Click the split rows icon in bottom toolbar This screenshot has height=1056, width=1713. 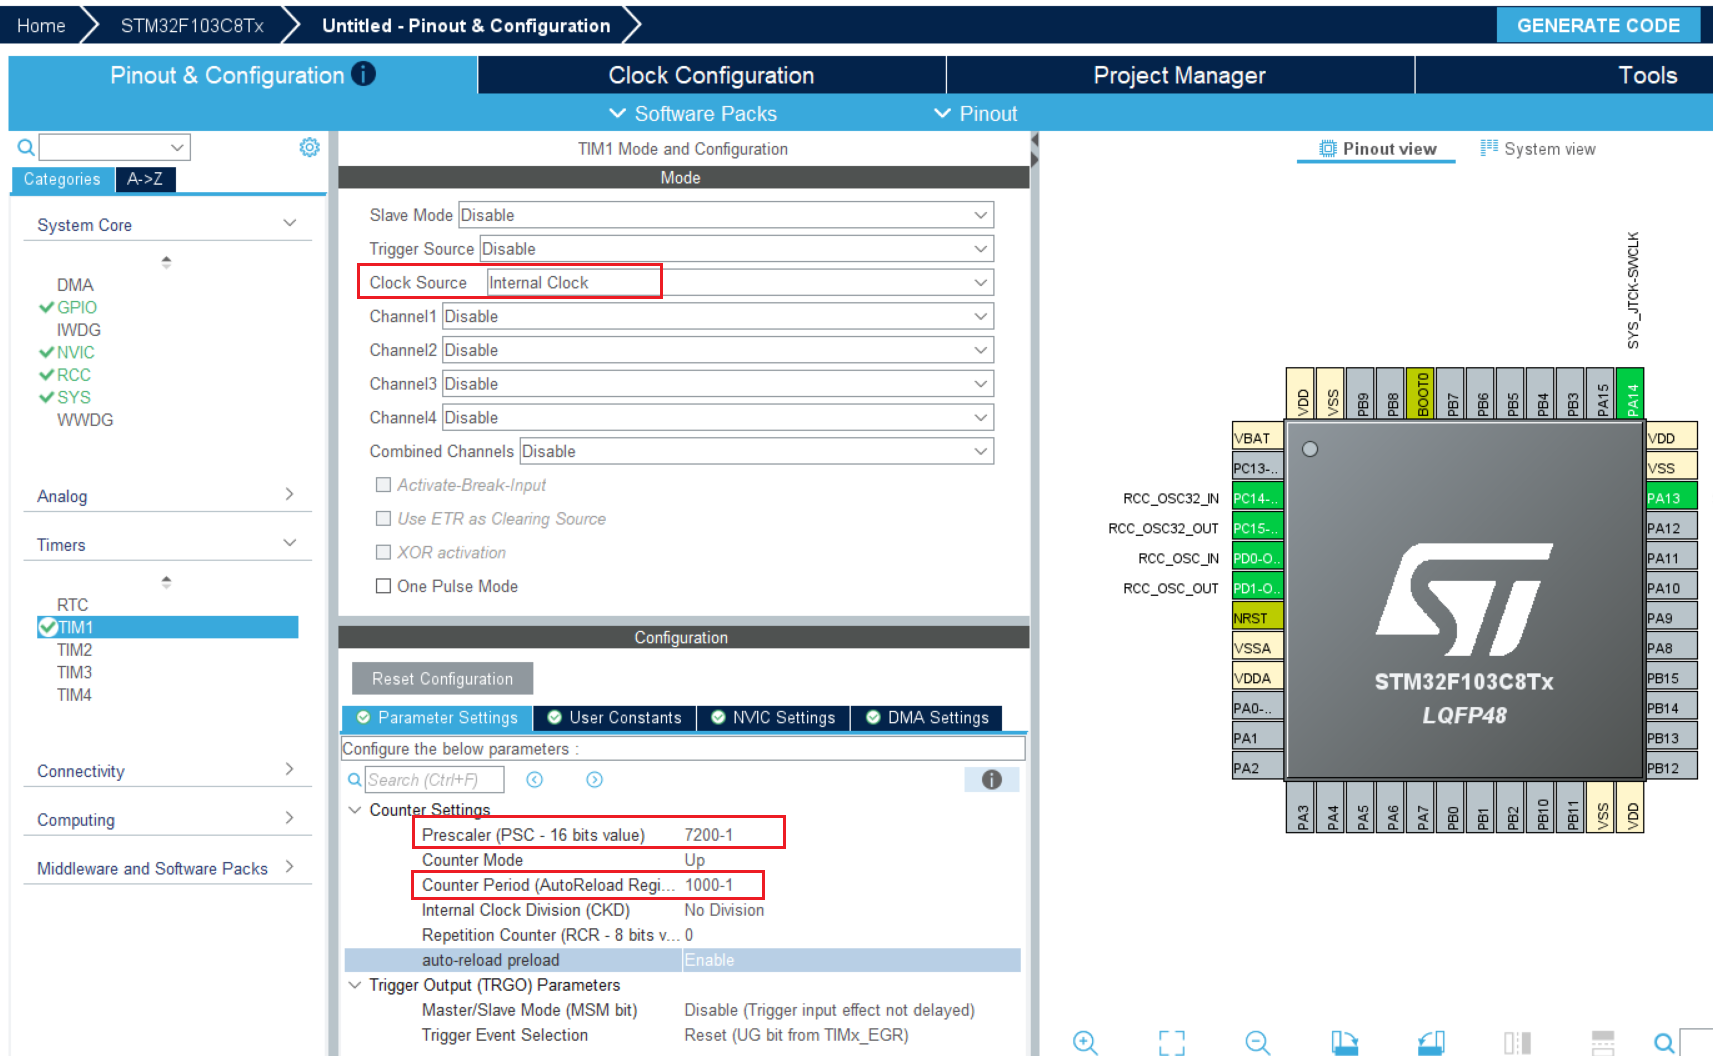(x=1603, y=1042)
